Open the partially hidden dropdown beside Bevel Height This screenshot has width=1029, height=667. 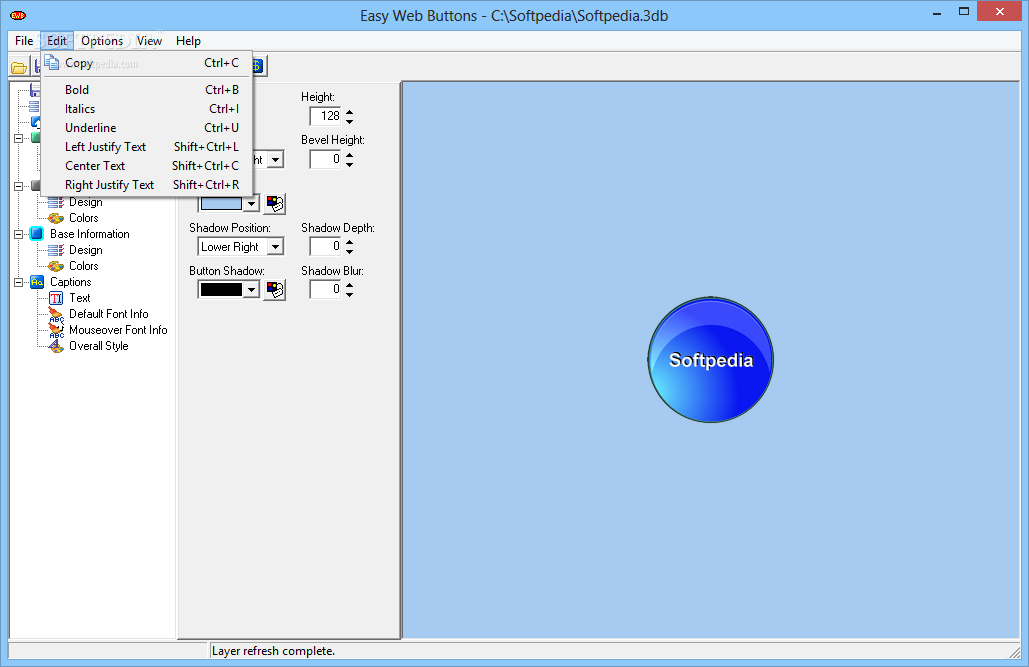tap(276, 160)
